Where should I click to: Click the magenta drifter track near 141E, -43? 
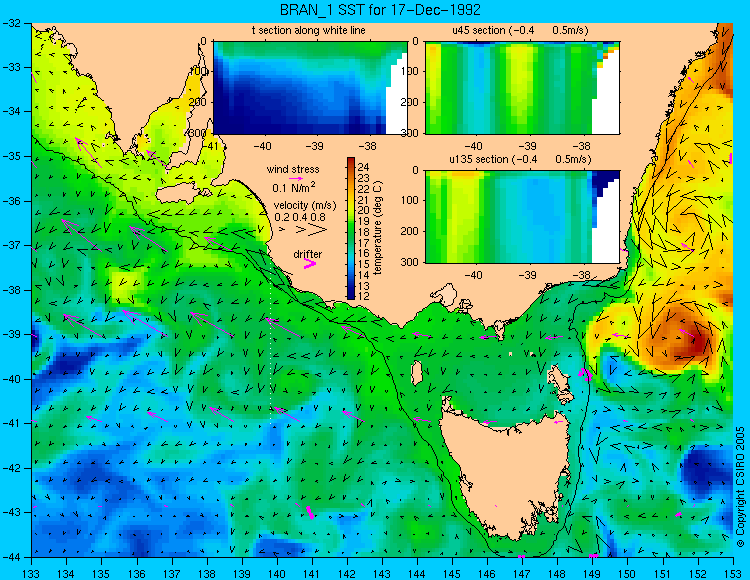click(309, 512)
